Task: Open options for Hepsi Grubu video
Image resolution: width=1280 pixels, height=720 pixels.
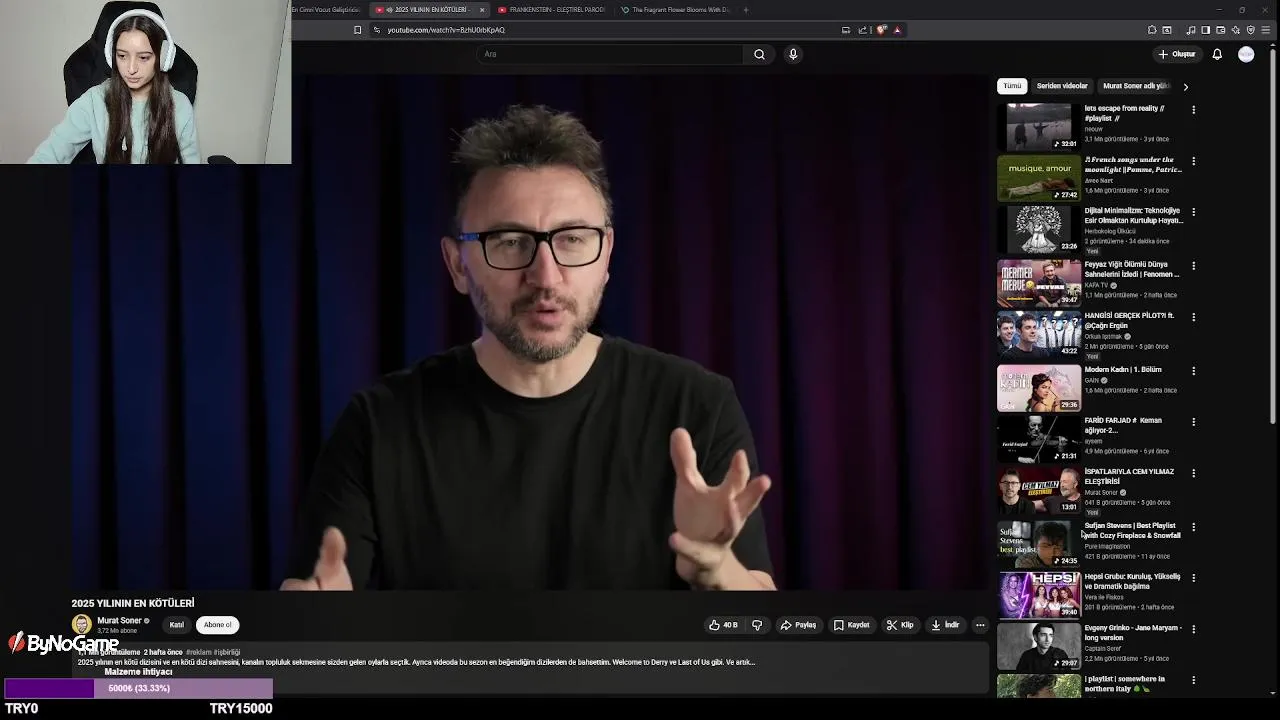Action: click(x=1193, y=578)
